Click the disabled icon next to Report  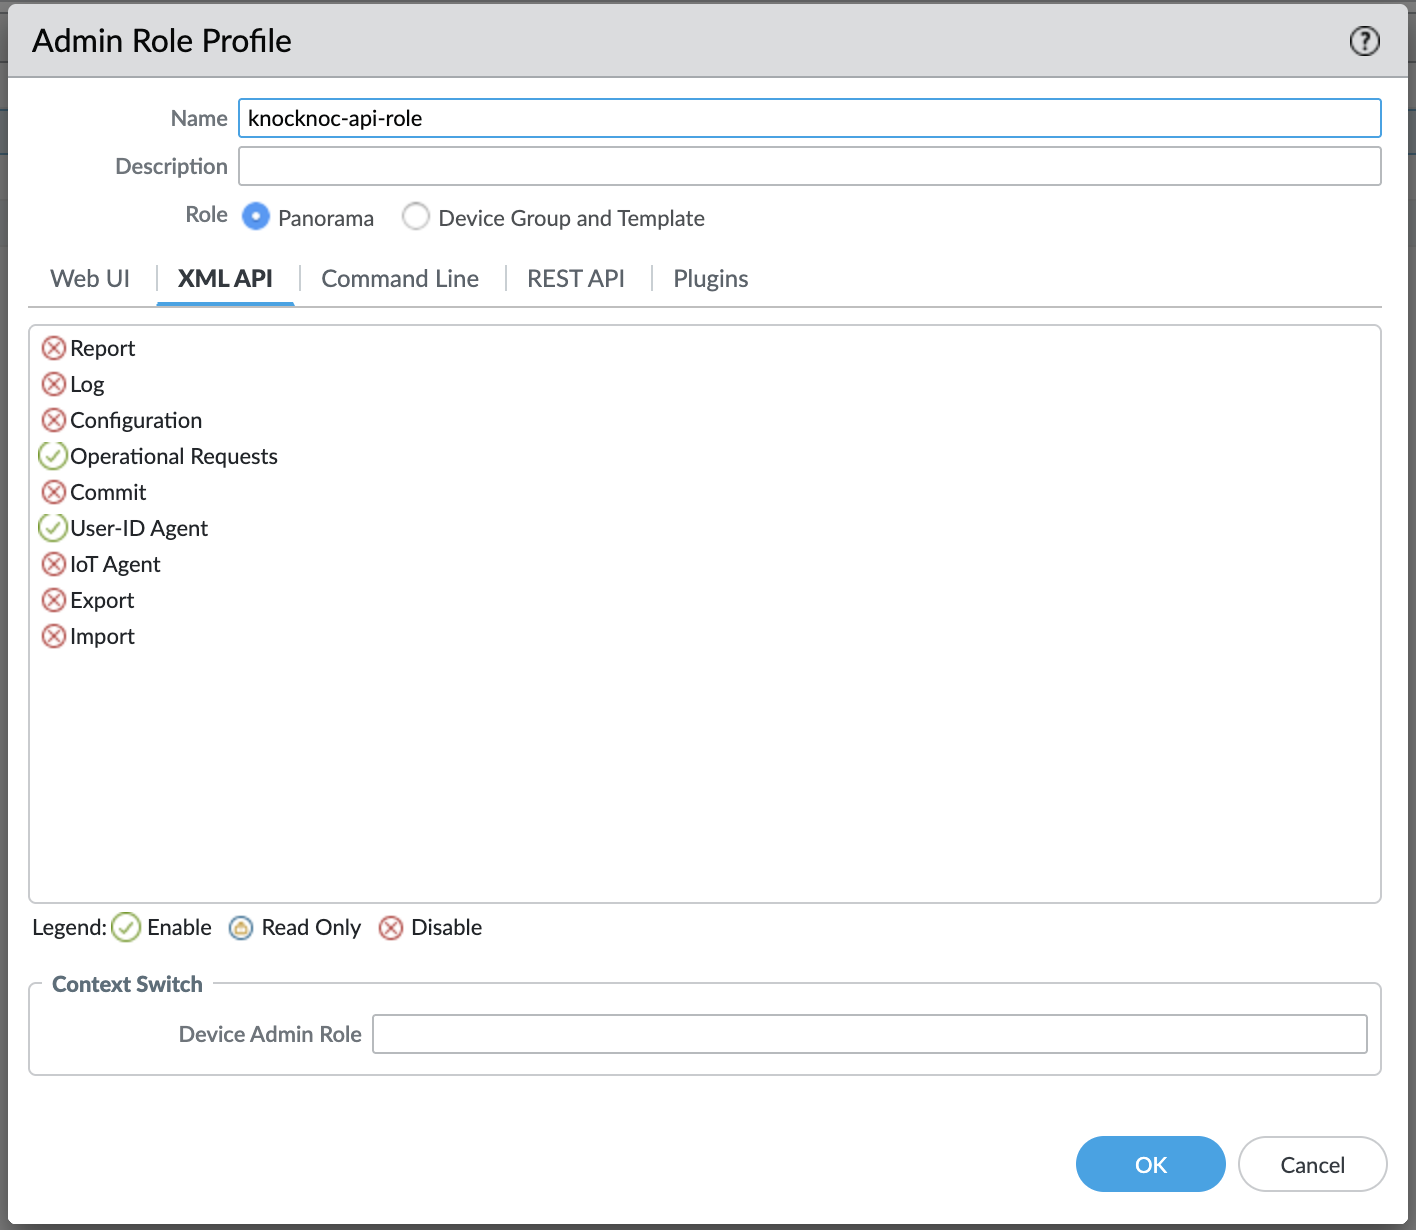coord(54,348)
